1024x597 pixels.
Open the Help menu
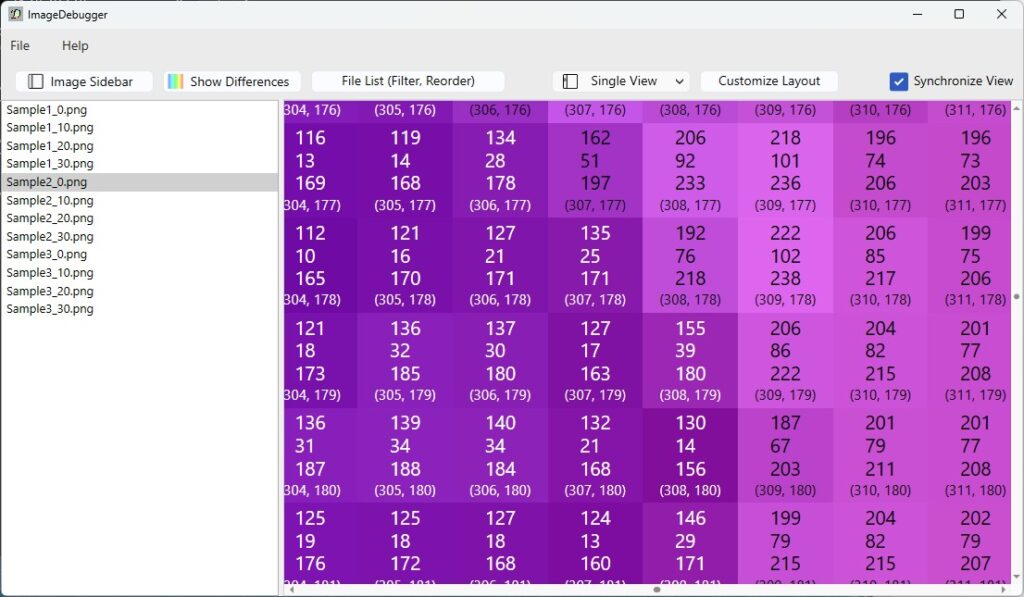(75, 46)
